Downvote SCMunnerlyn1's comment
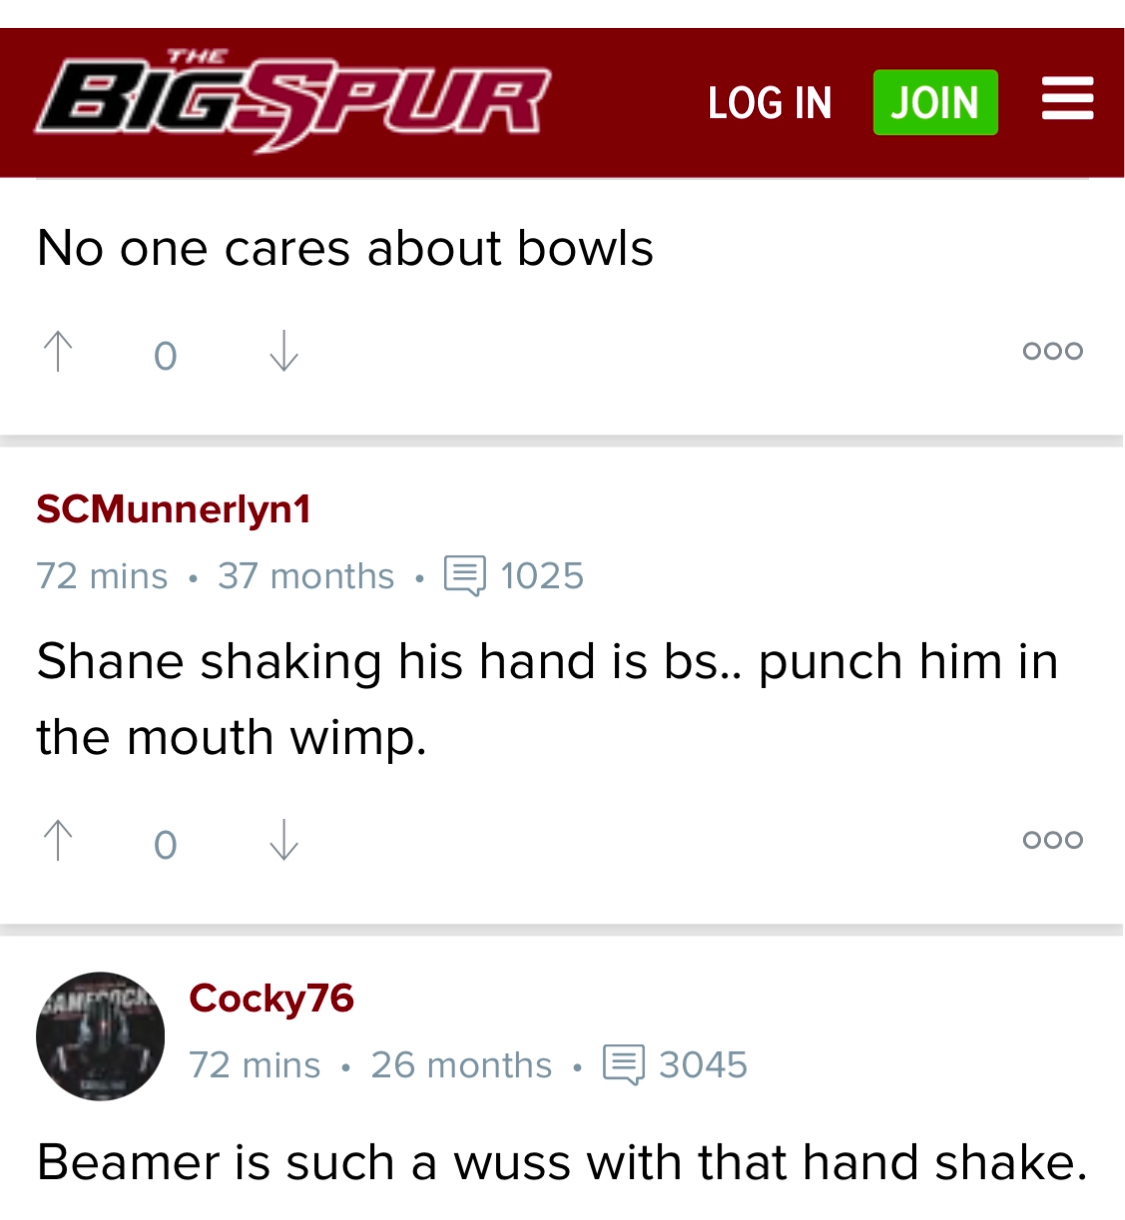 click(x=284, y=841)
